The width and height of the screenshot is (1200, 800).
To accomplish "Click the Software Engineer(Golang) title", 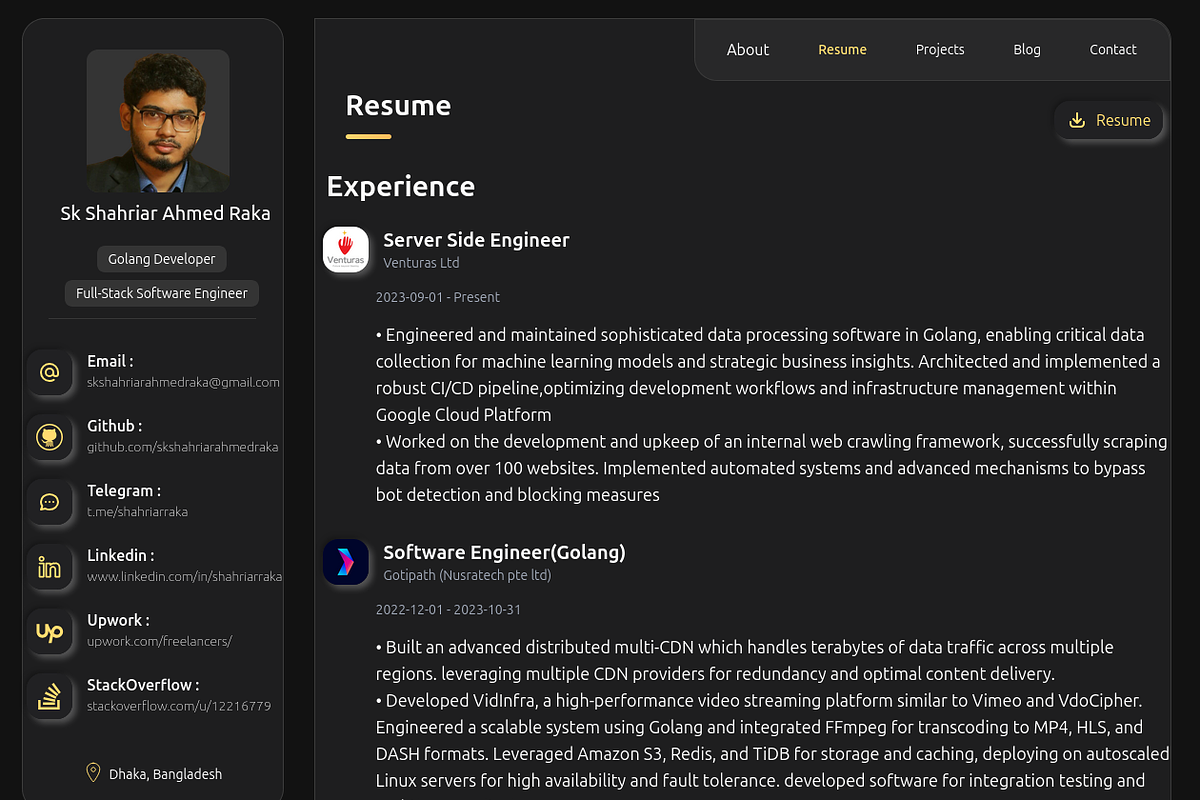I will [x=504, y=552].
